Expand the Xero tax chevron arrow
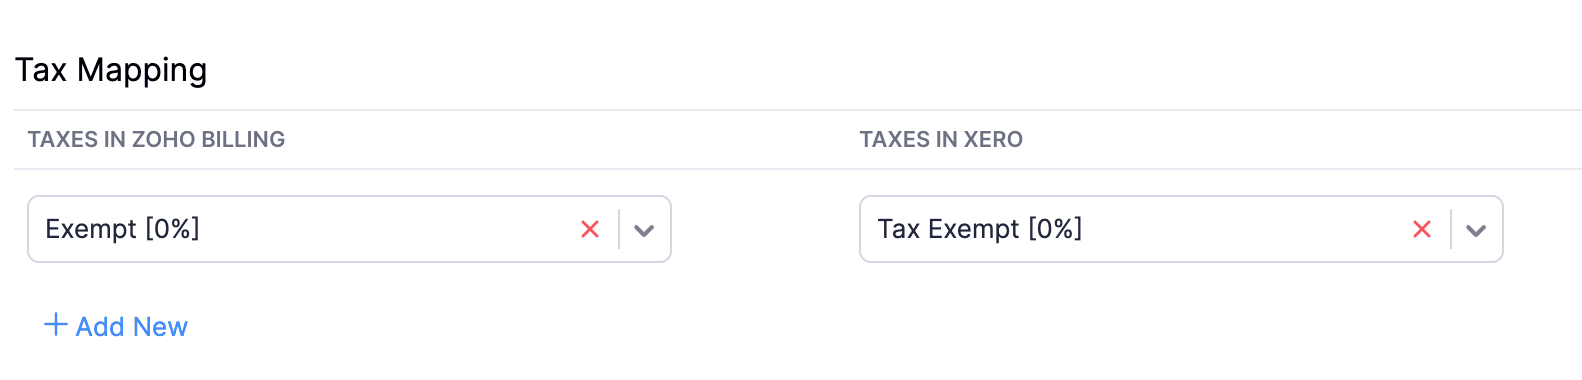Image resolution: width=1582 pixels, height=380 pixels. [x=1476, y=230]
